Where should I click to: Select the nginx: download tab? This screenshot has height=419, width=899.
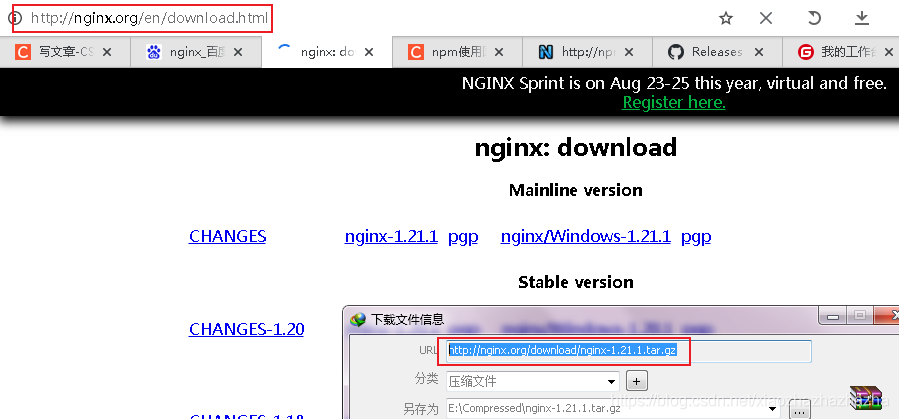(327, 52)
